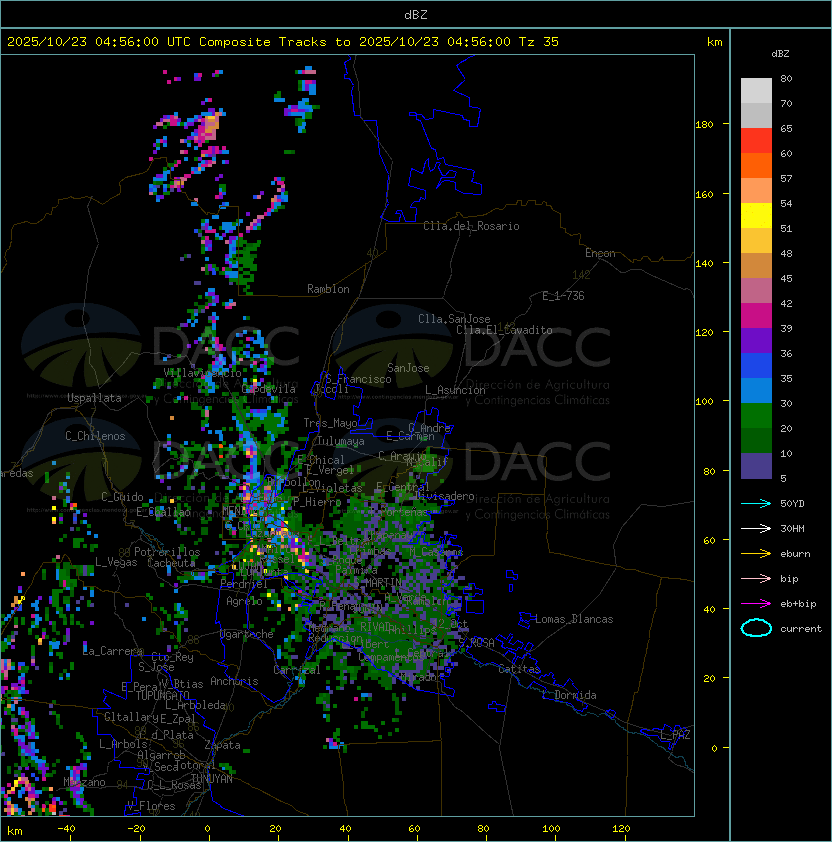Click the 'S_Francisco' map label
832x842 pixels.
358,379
